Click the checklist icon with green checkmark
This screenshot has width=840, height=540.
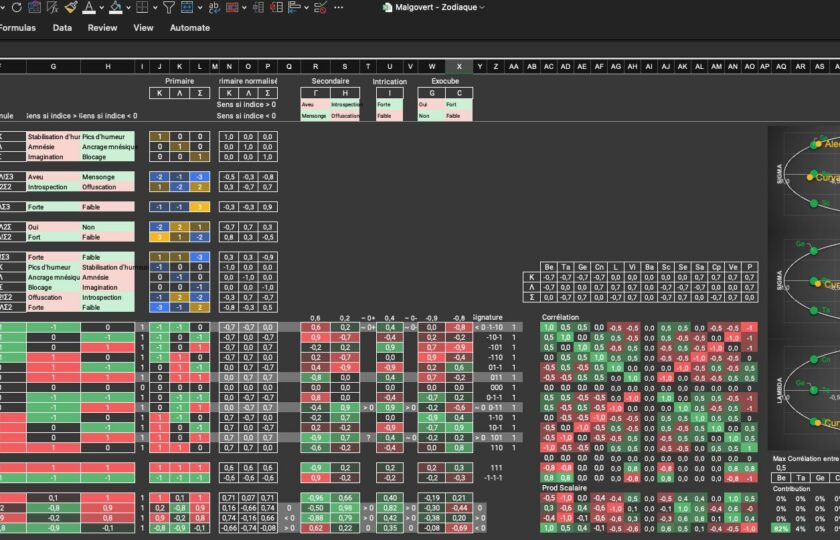(x=320, y=7)
